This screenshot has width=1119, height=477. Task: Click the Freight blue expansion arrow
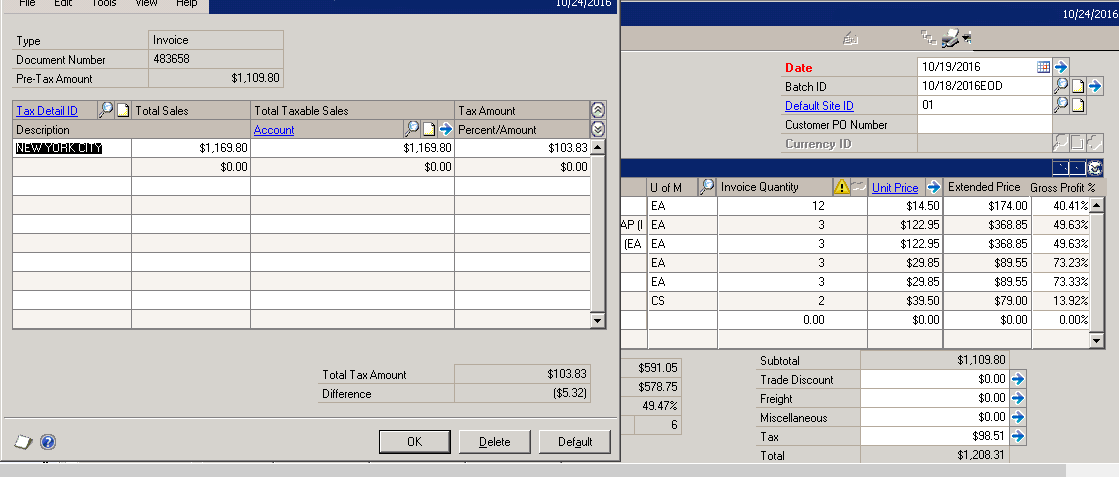click(x=1018, y=398)
